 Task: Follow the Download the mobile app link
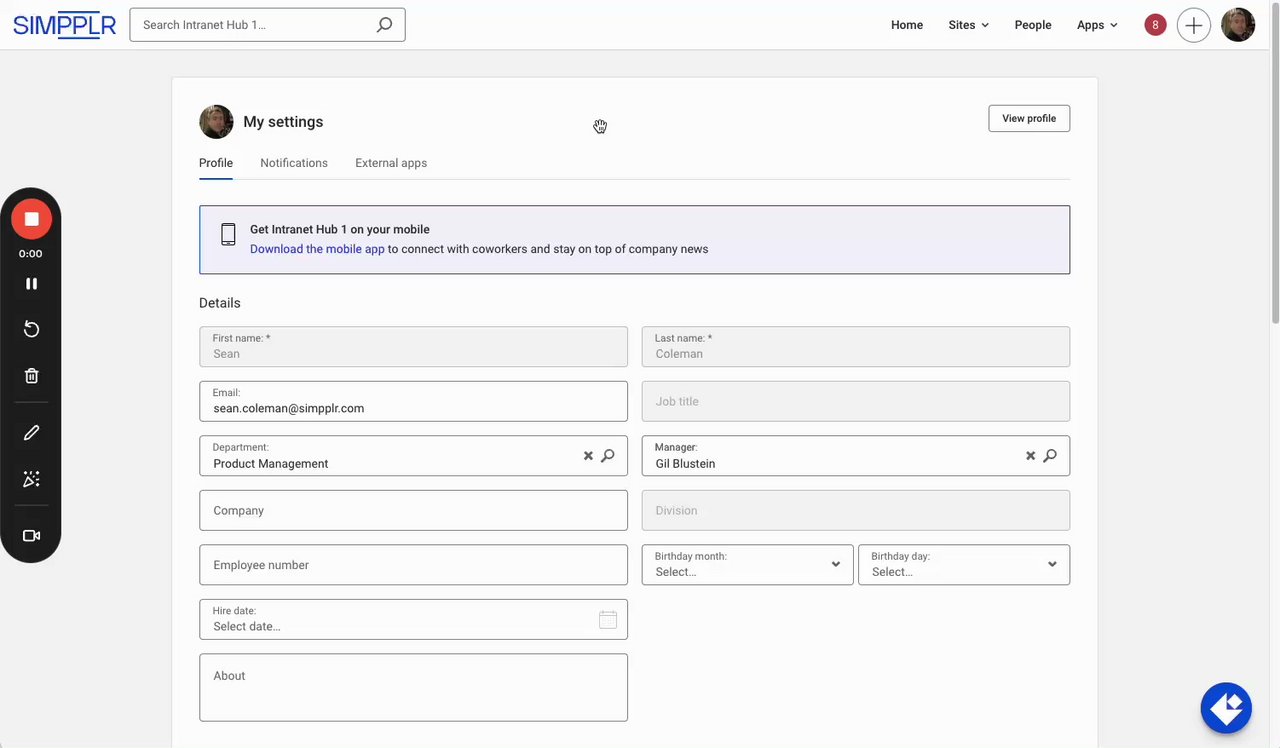317,249
